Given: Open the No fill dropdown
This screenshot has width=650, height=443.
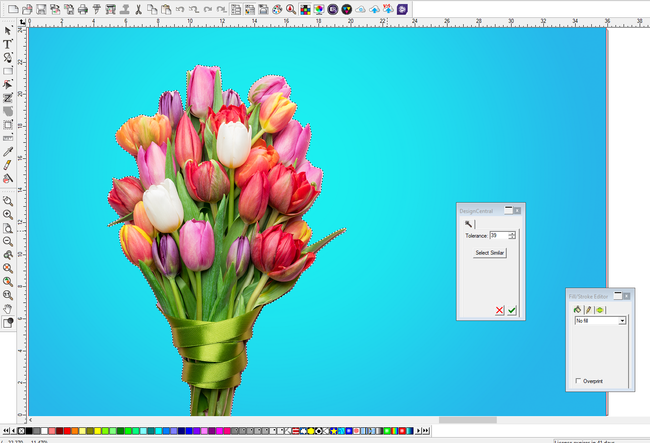Looking at the screenshot, I should click(x=621, y=321).
